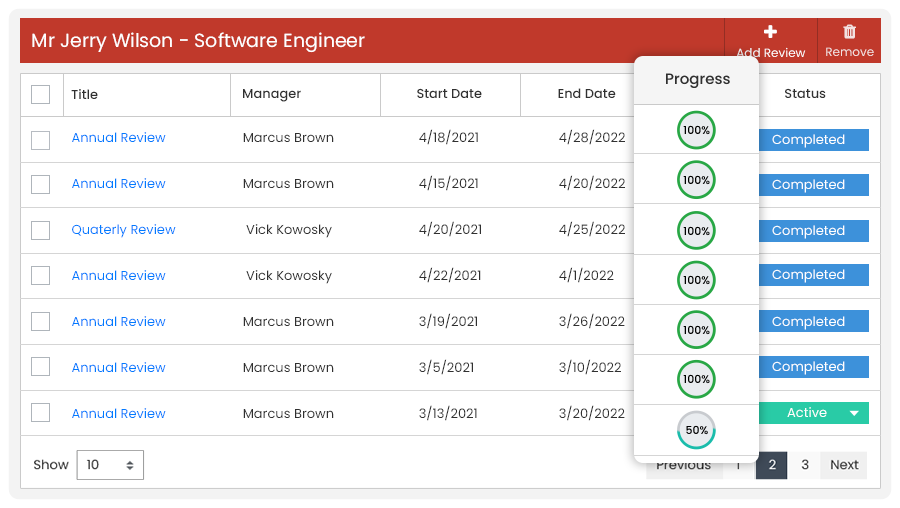The image size is (900, 508).
Task: Click 100% progress circle for 4/18/2021 review
Action: [x=696, y=130]
